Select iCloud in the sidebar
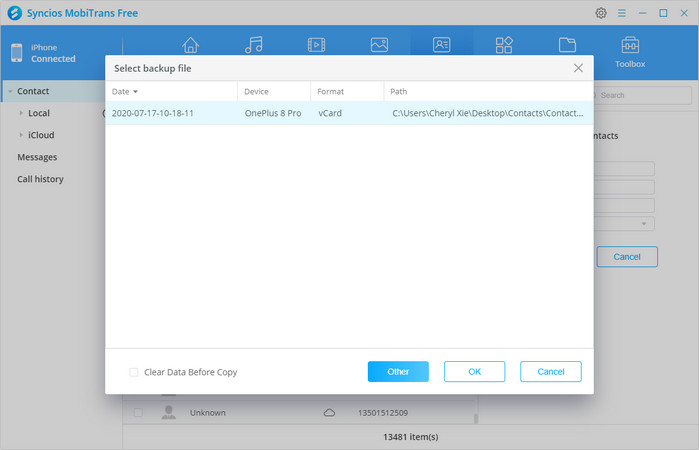 click(41, 135)
